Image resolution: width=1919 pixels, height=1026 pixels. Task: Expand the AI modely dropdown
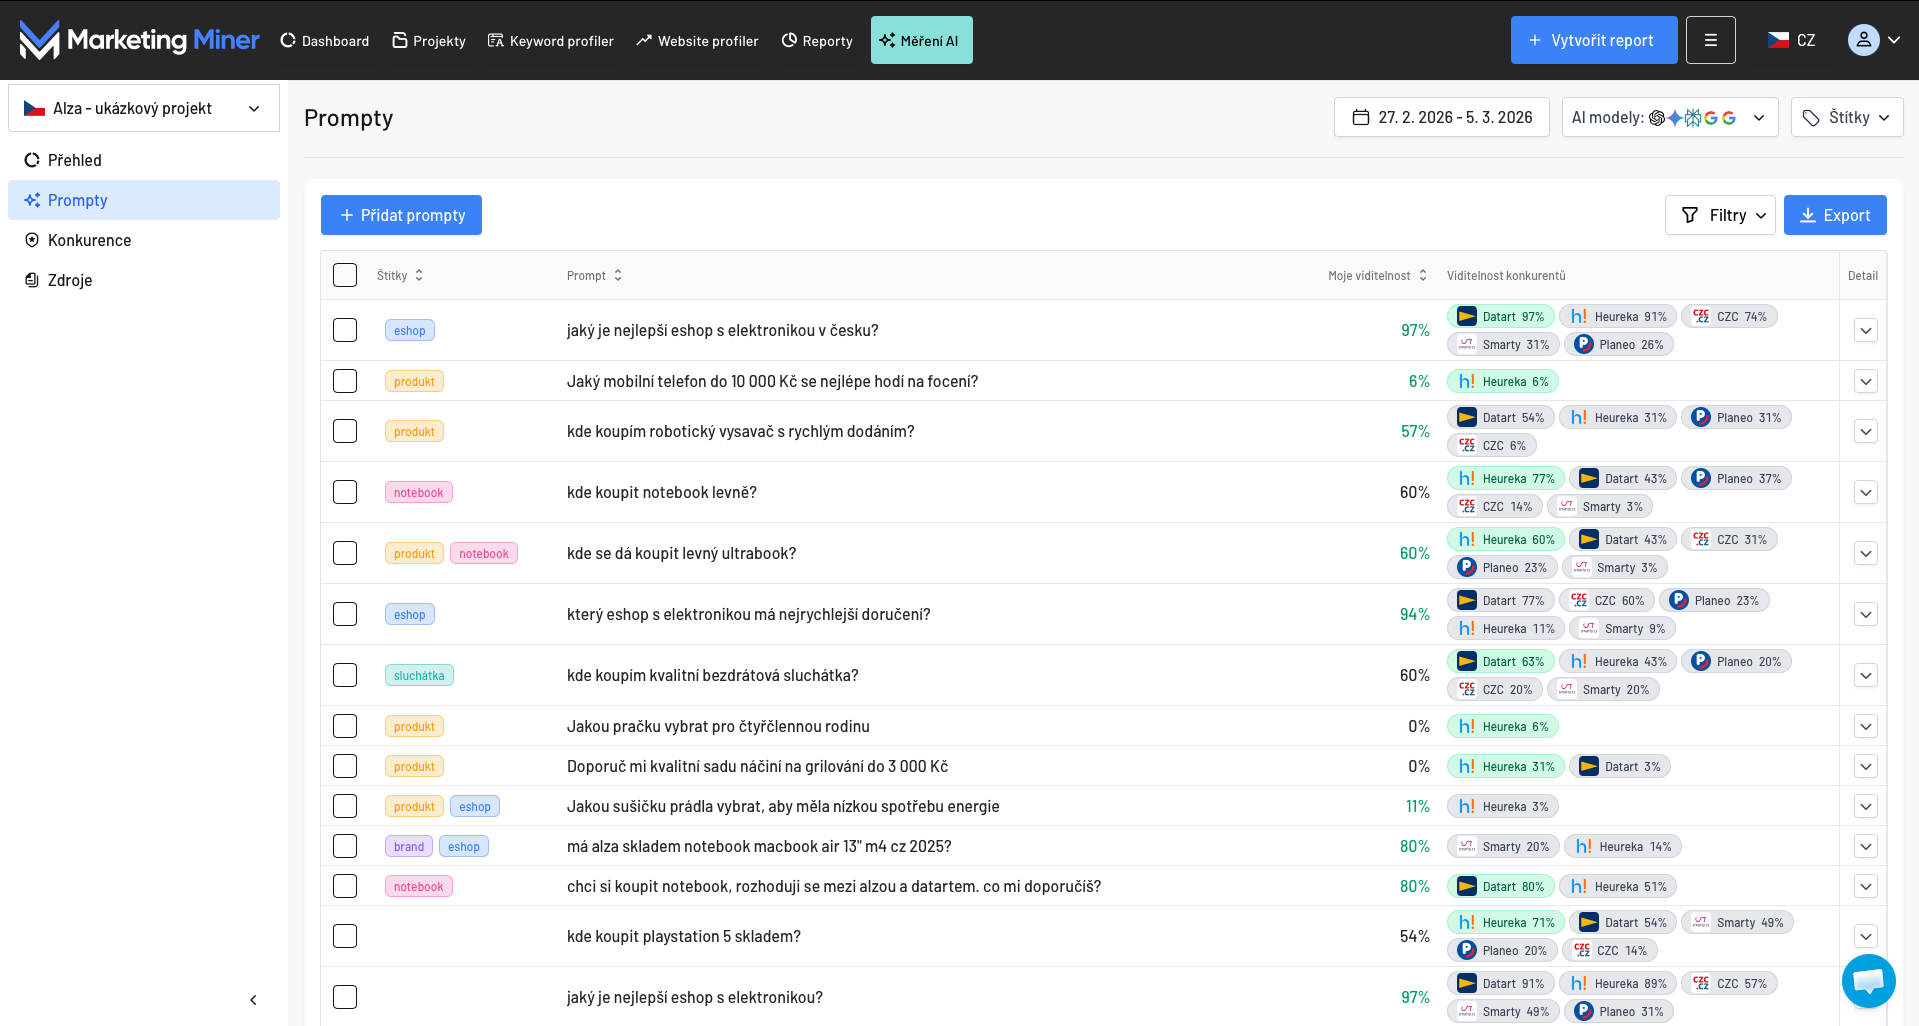pos(1669,117)
